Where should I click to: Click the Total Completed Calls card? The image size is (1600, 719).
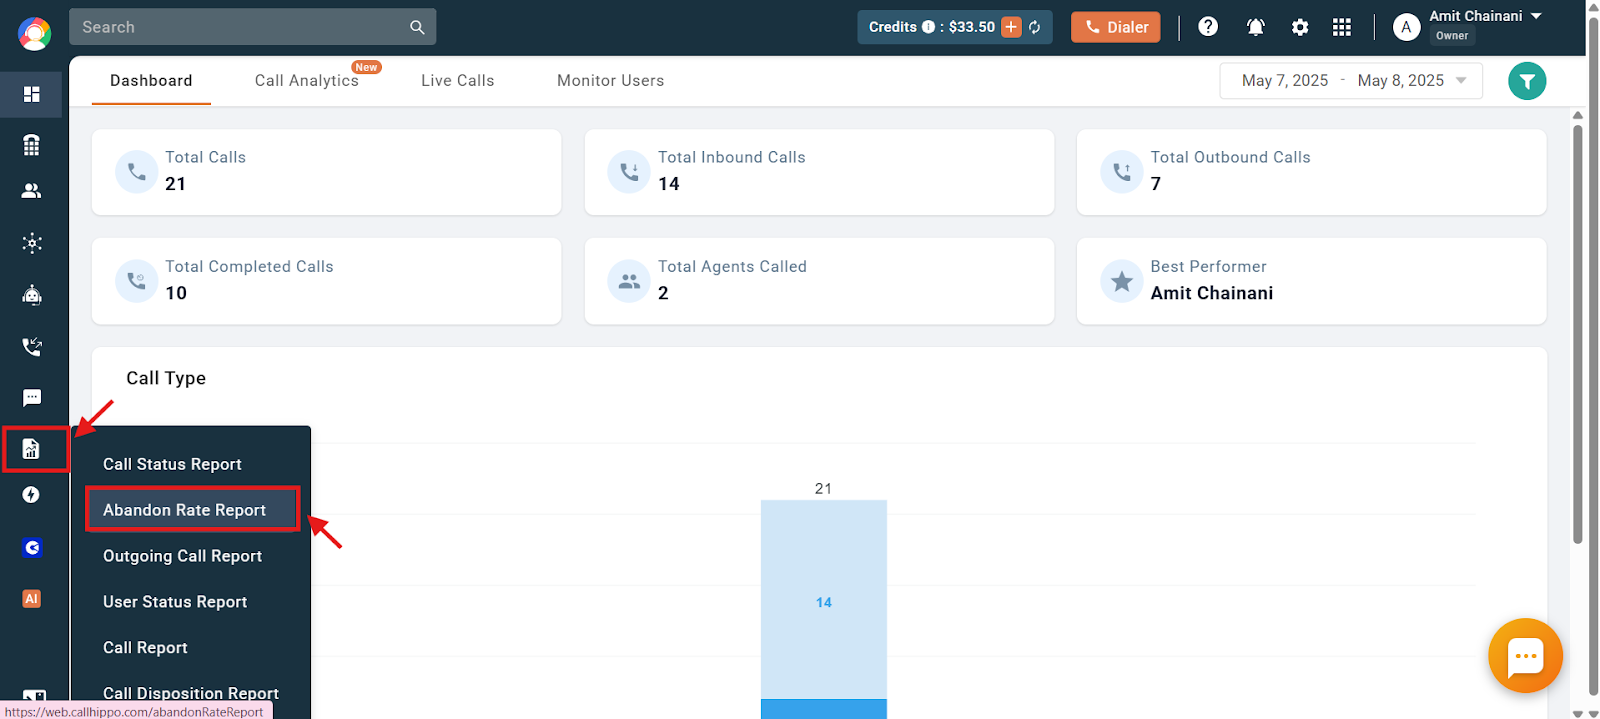point(326,281)
